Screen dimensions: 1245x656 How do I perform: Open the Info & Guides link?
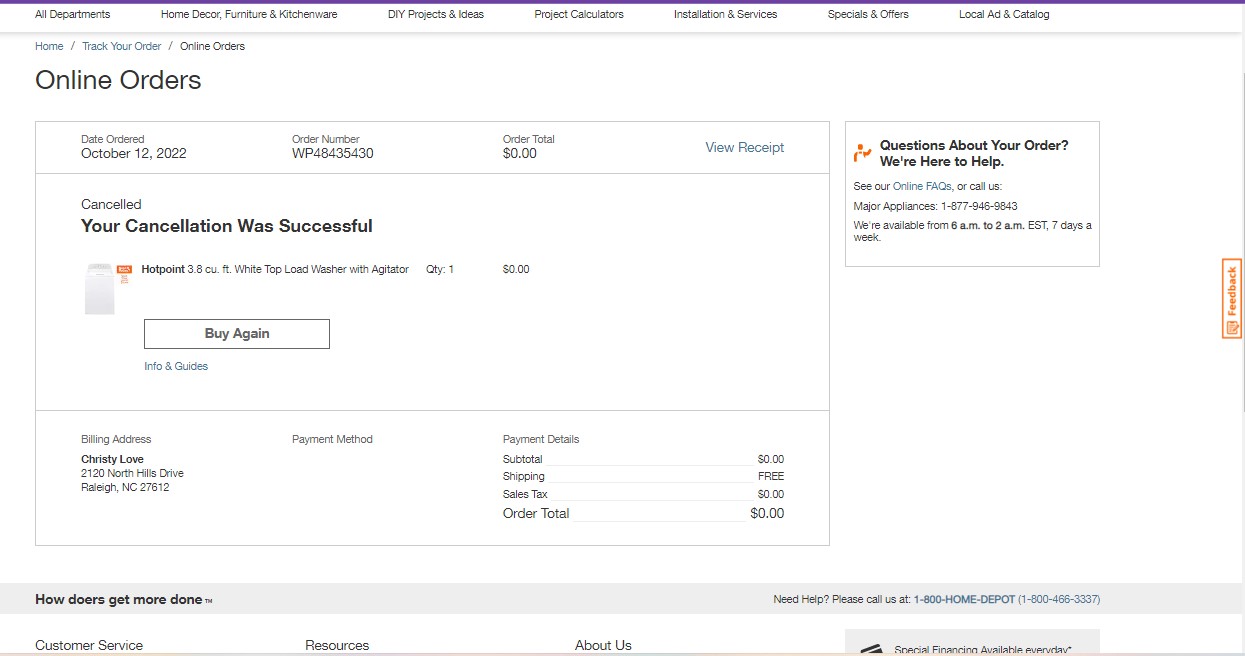176,366
